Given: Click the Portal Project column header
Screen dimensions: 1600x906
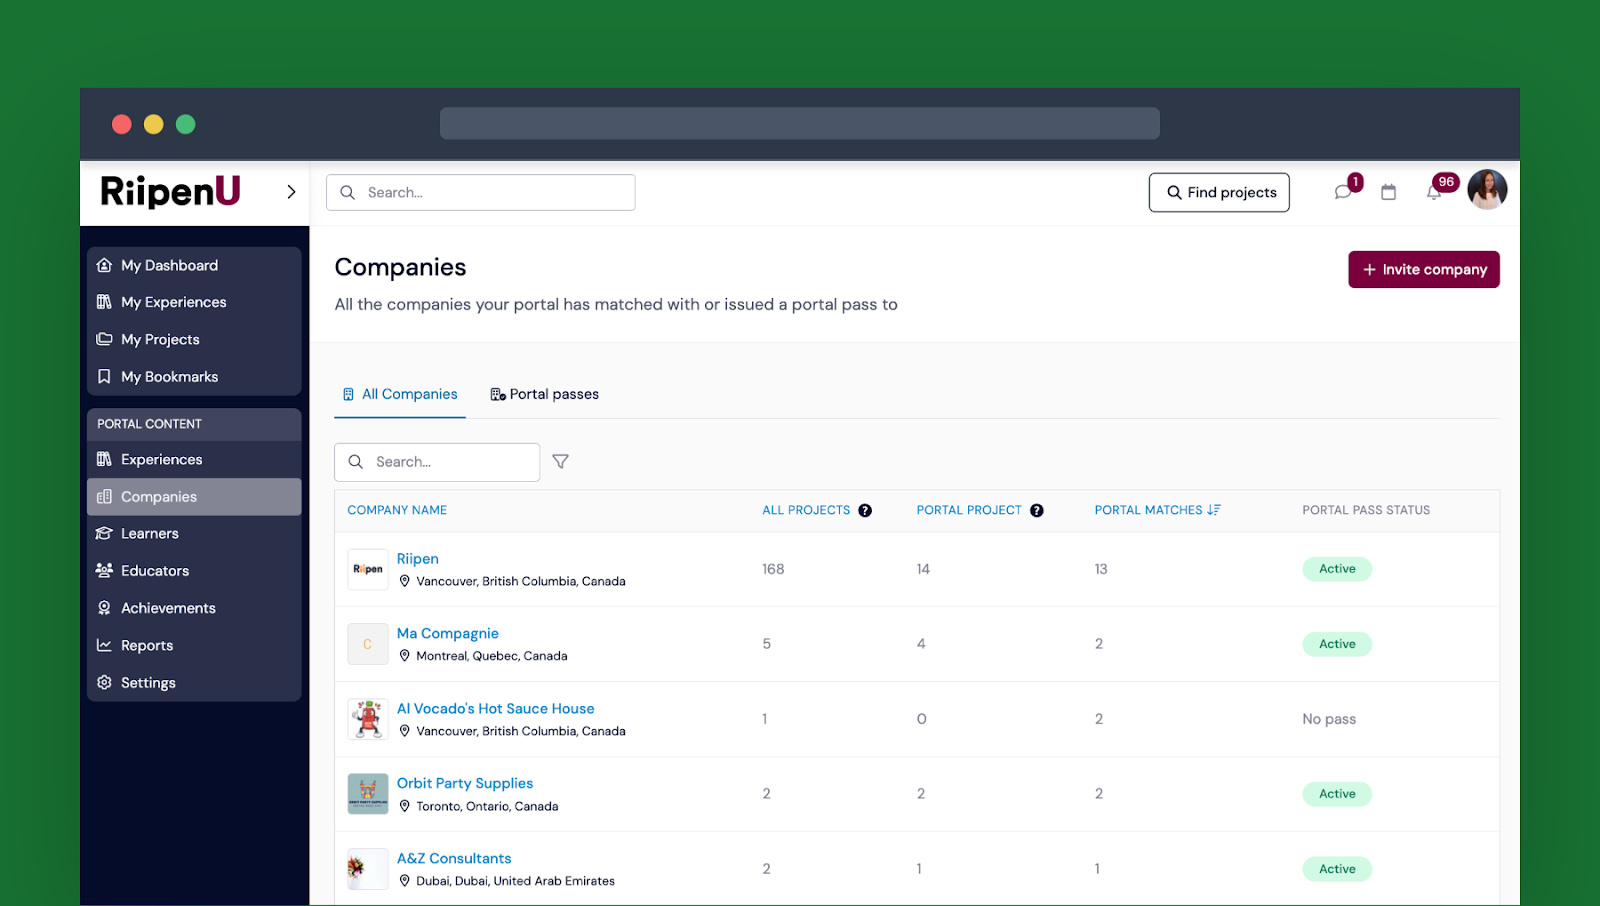Looking at the screenshot, I should pos(969,510).
